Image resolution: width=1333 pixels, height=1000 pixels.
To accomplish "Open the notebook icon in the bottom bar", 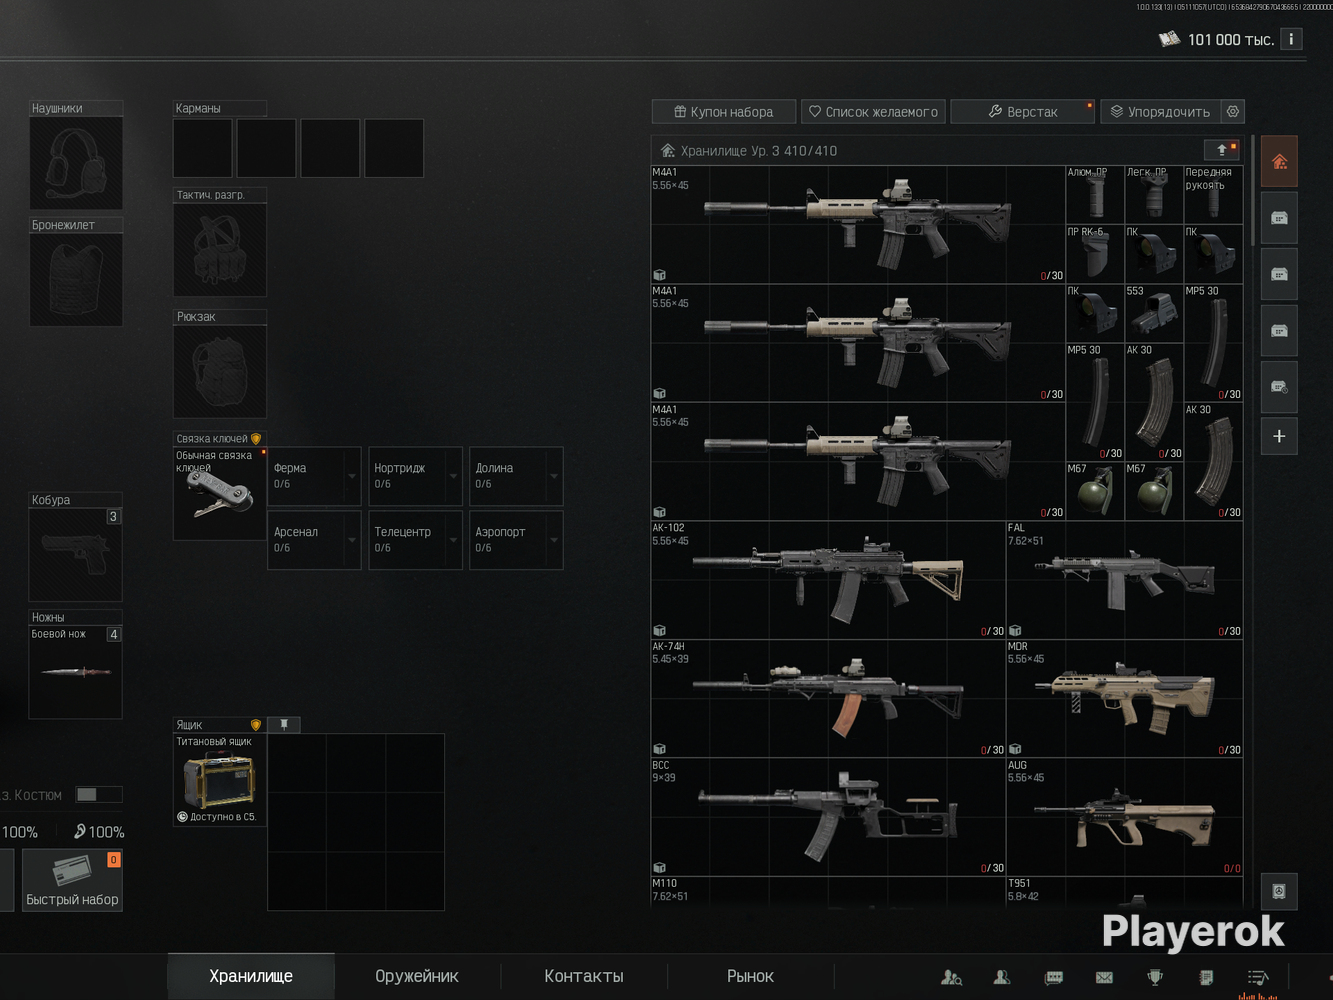I will tap(1206, 977).
